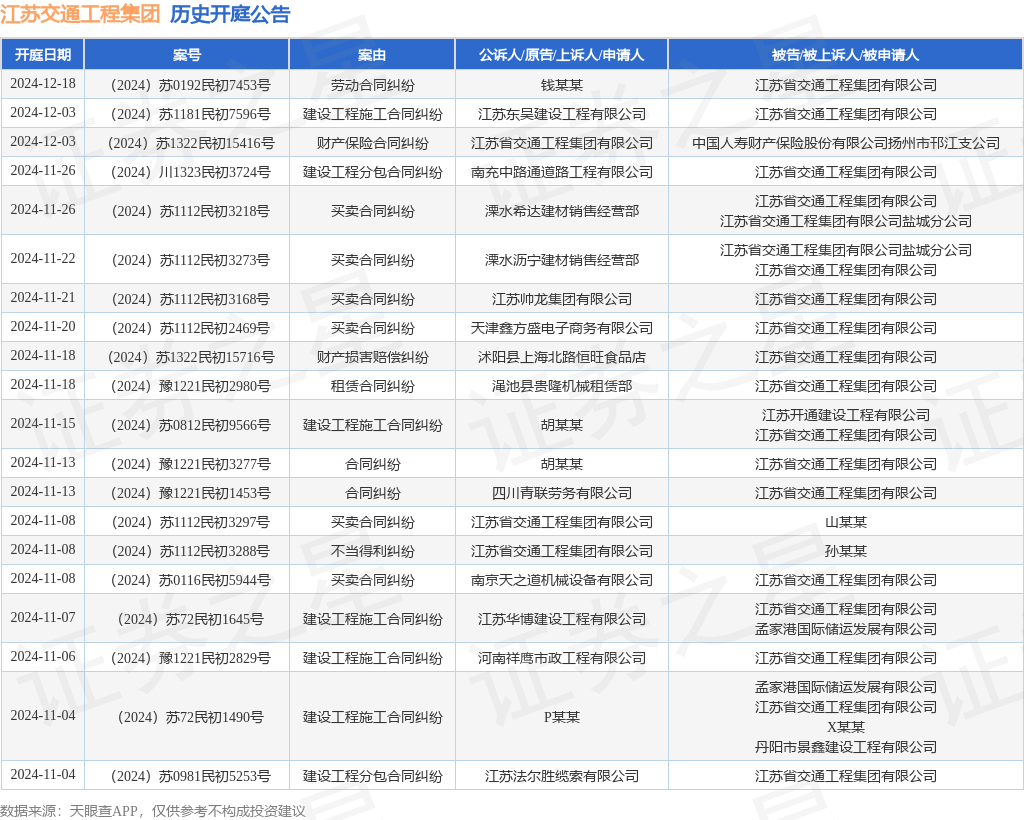Click the heading 历史开庭公告
Screen dimensions: 1024x820
[x=230, y=14]
